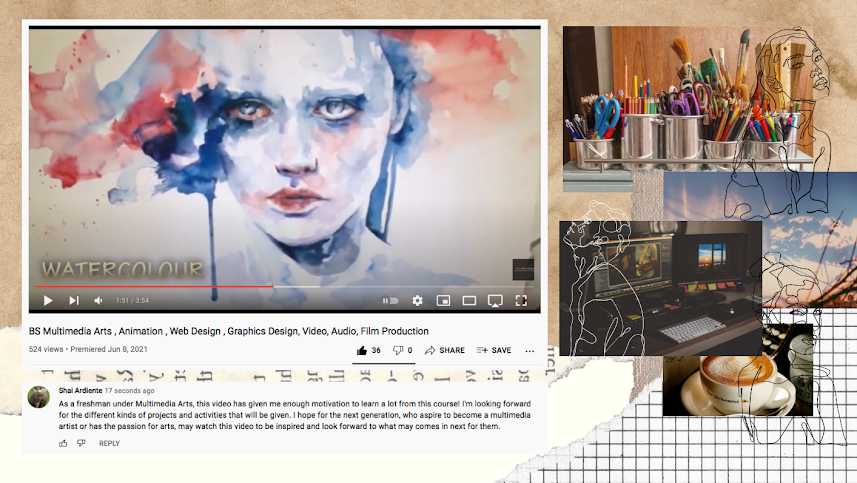The image size is (857, 483).
Task: Enter full screen mode
Action: tap(521, 301)
